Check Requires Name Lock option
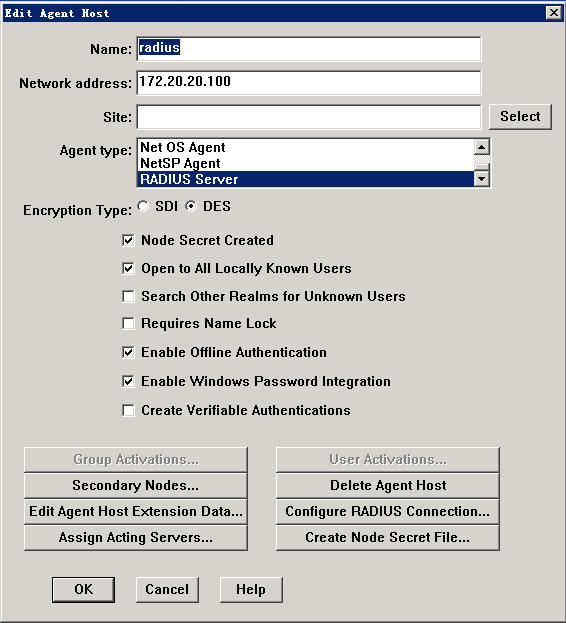Screen dimensions: 566x623 128,323
